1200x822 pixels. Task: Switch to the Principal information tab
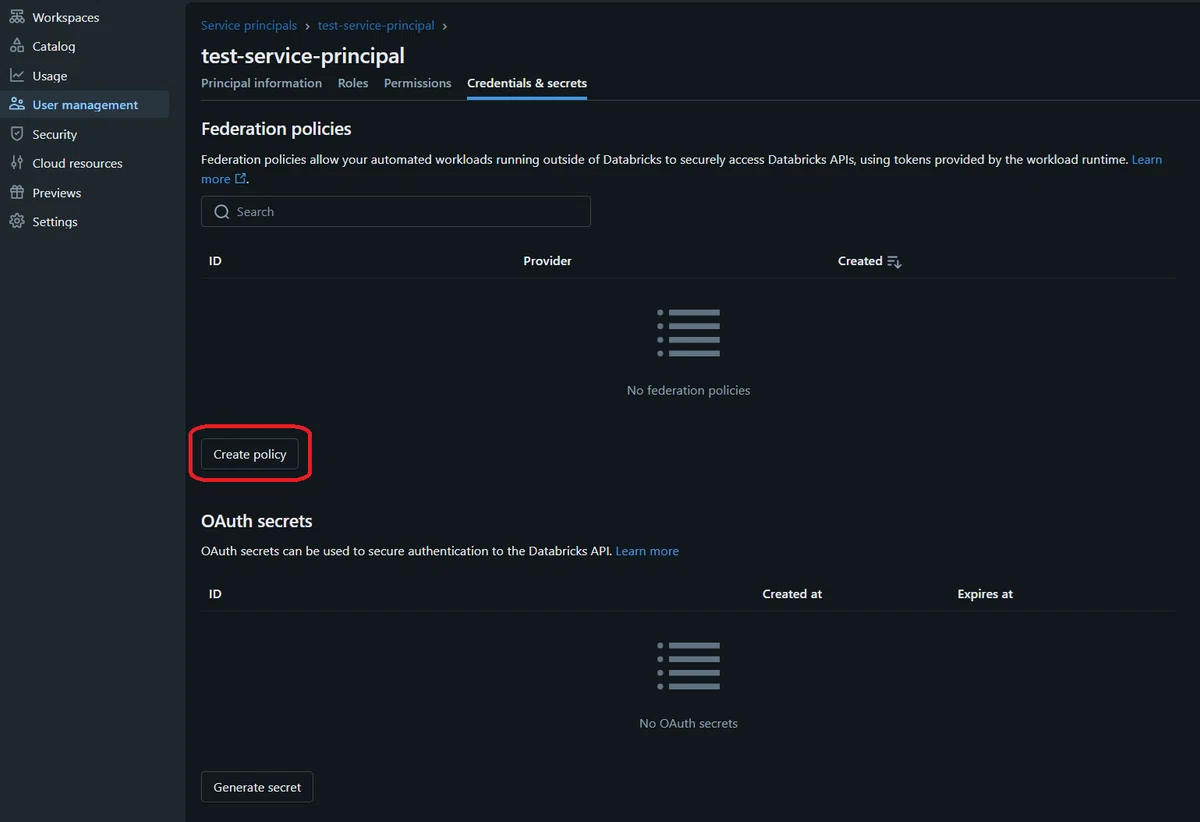click(261, 83)
